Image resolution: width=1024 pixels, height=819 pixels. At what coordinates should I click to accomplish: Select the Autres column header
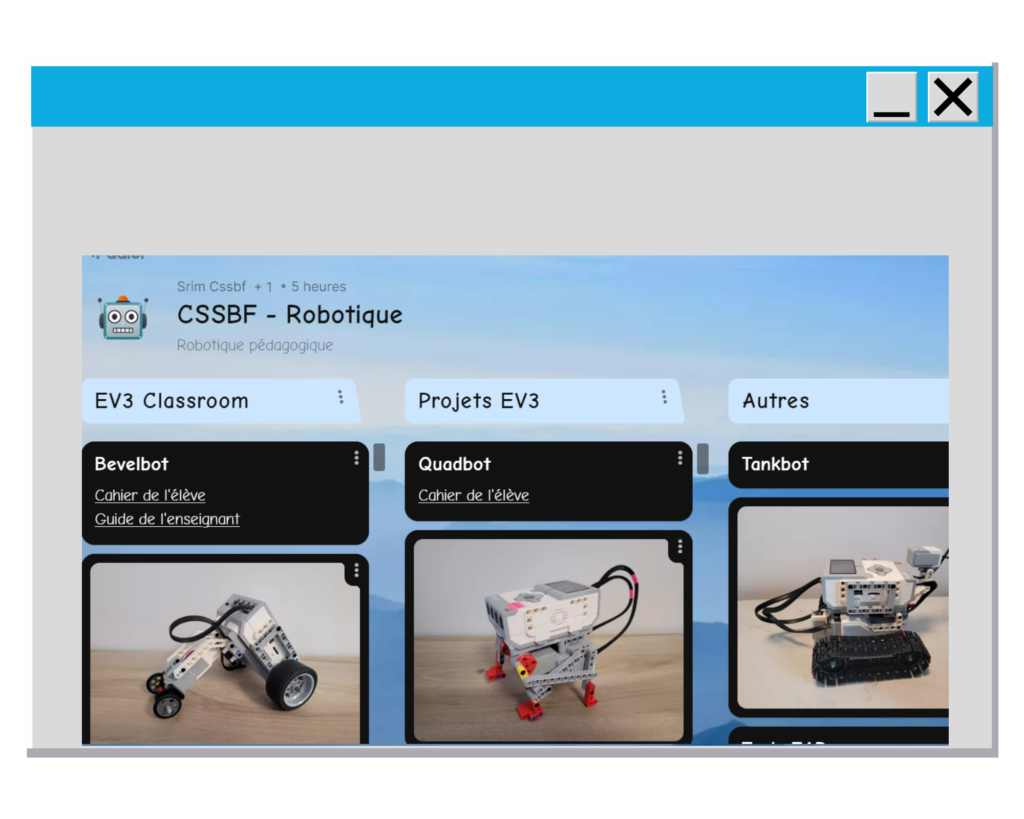point(839,400)
